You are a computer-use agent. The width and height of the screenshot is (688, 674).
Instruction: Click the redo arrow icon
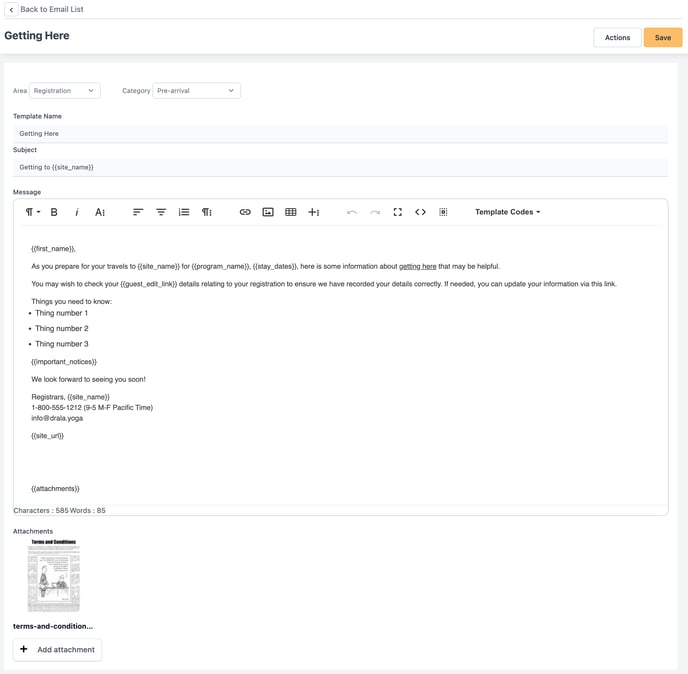click(375, 212)
